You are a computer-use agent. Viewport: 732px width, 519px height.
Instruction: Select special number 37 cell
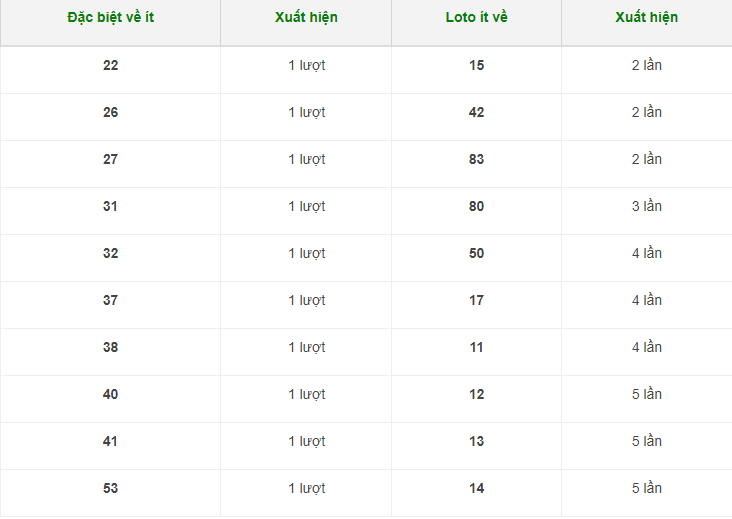click(x=110, y=300)
